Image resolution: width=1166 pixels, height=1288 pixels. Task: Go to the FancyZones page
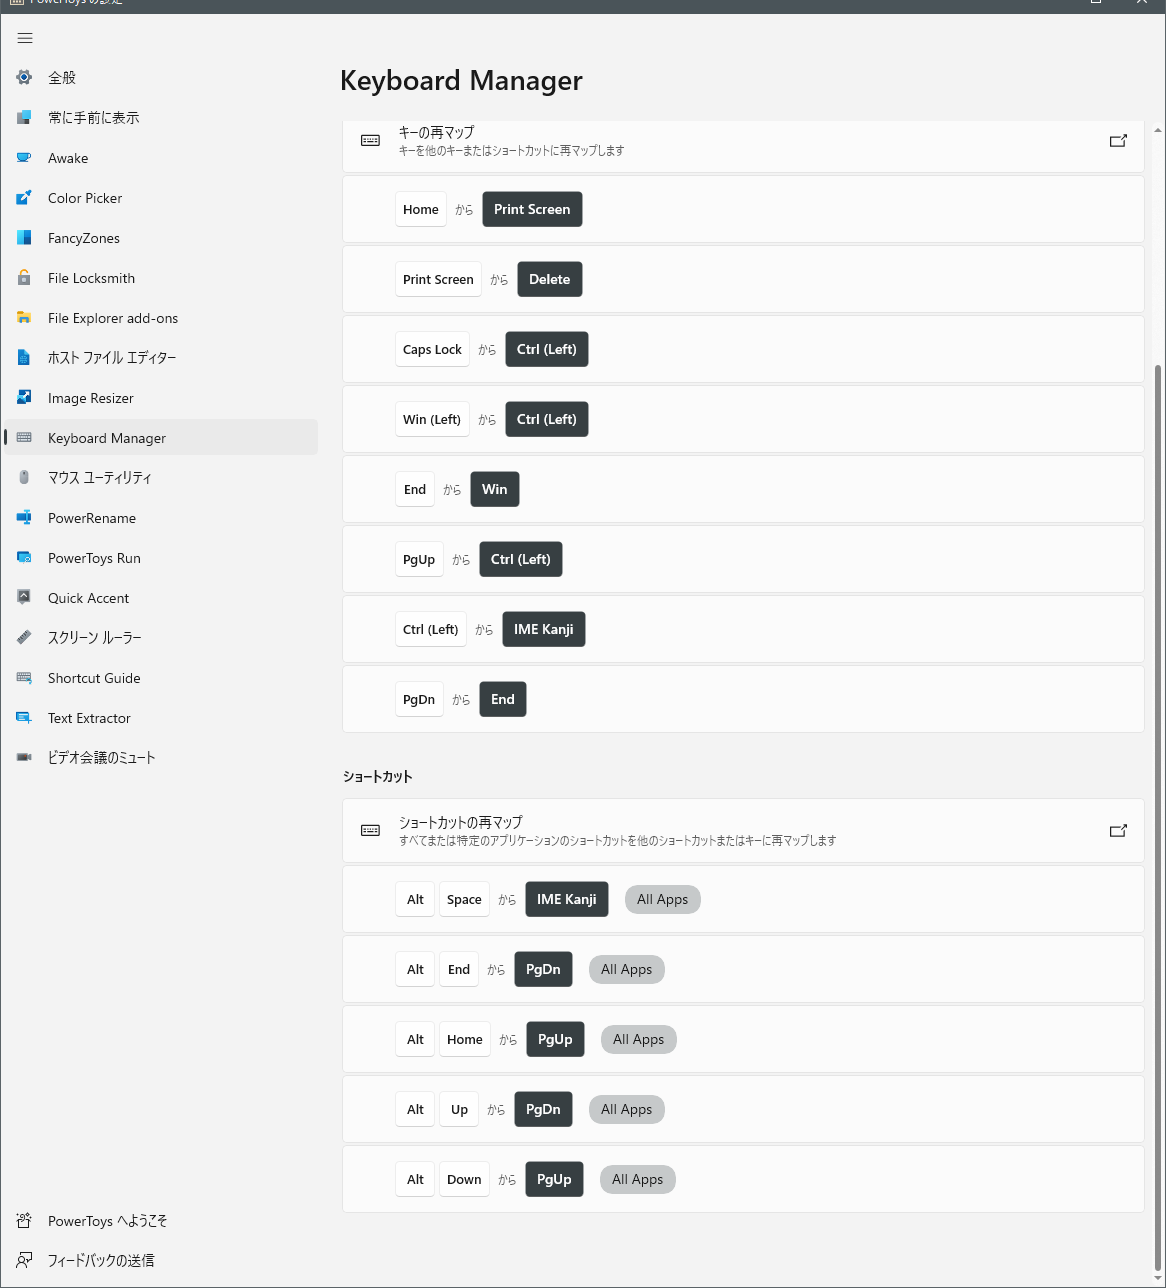(x=161, y=238)
